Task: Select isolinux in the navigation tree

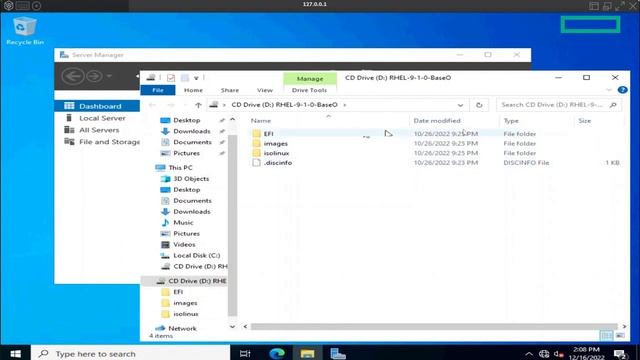Action: pyautogui.click(x=186, y=314)
